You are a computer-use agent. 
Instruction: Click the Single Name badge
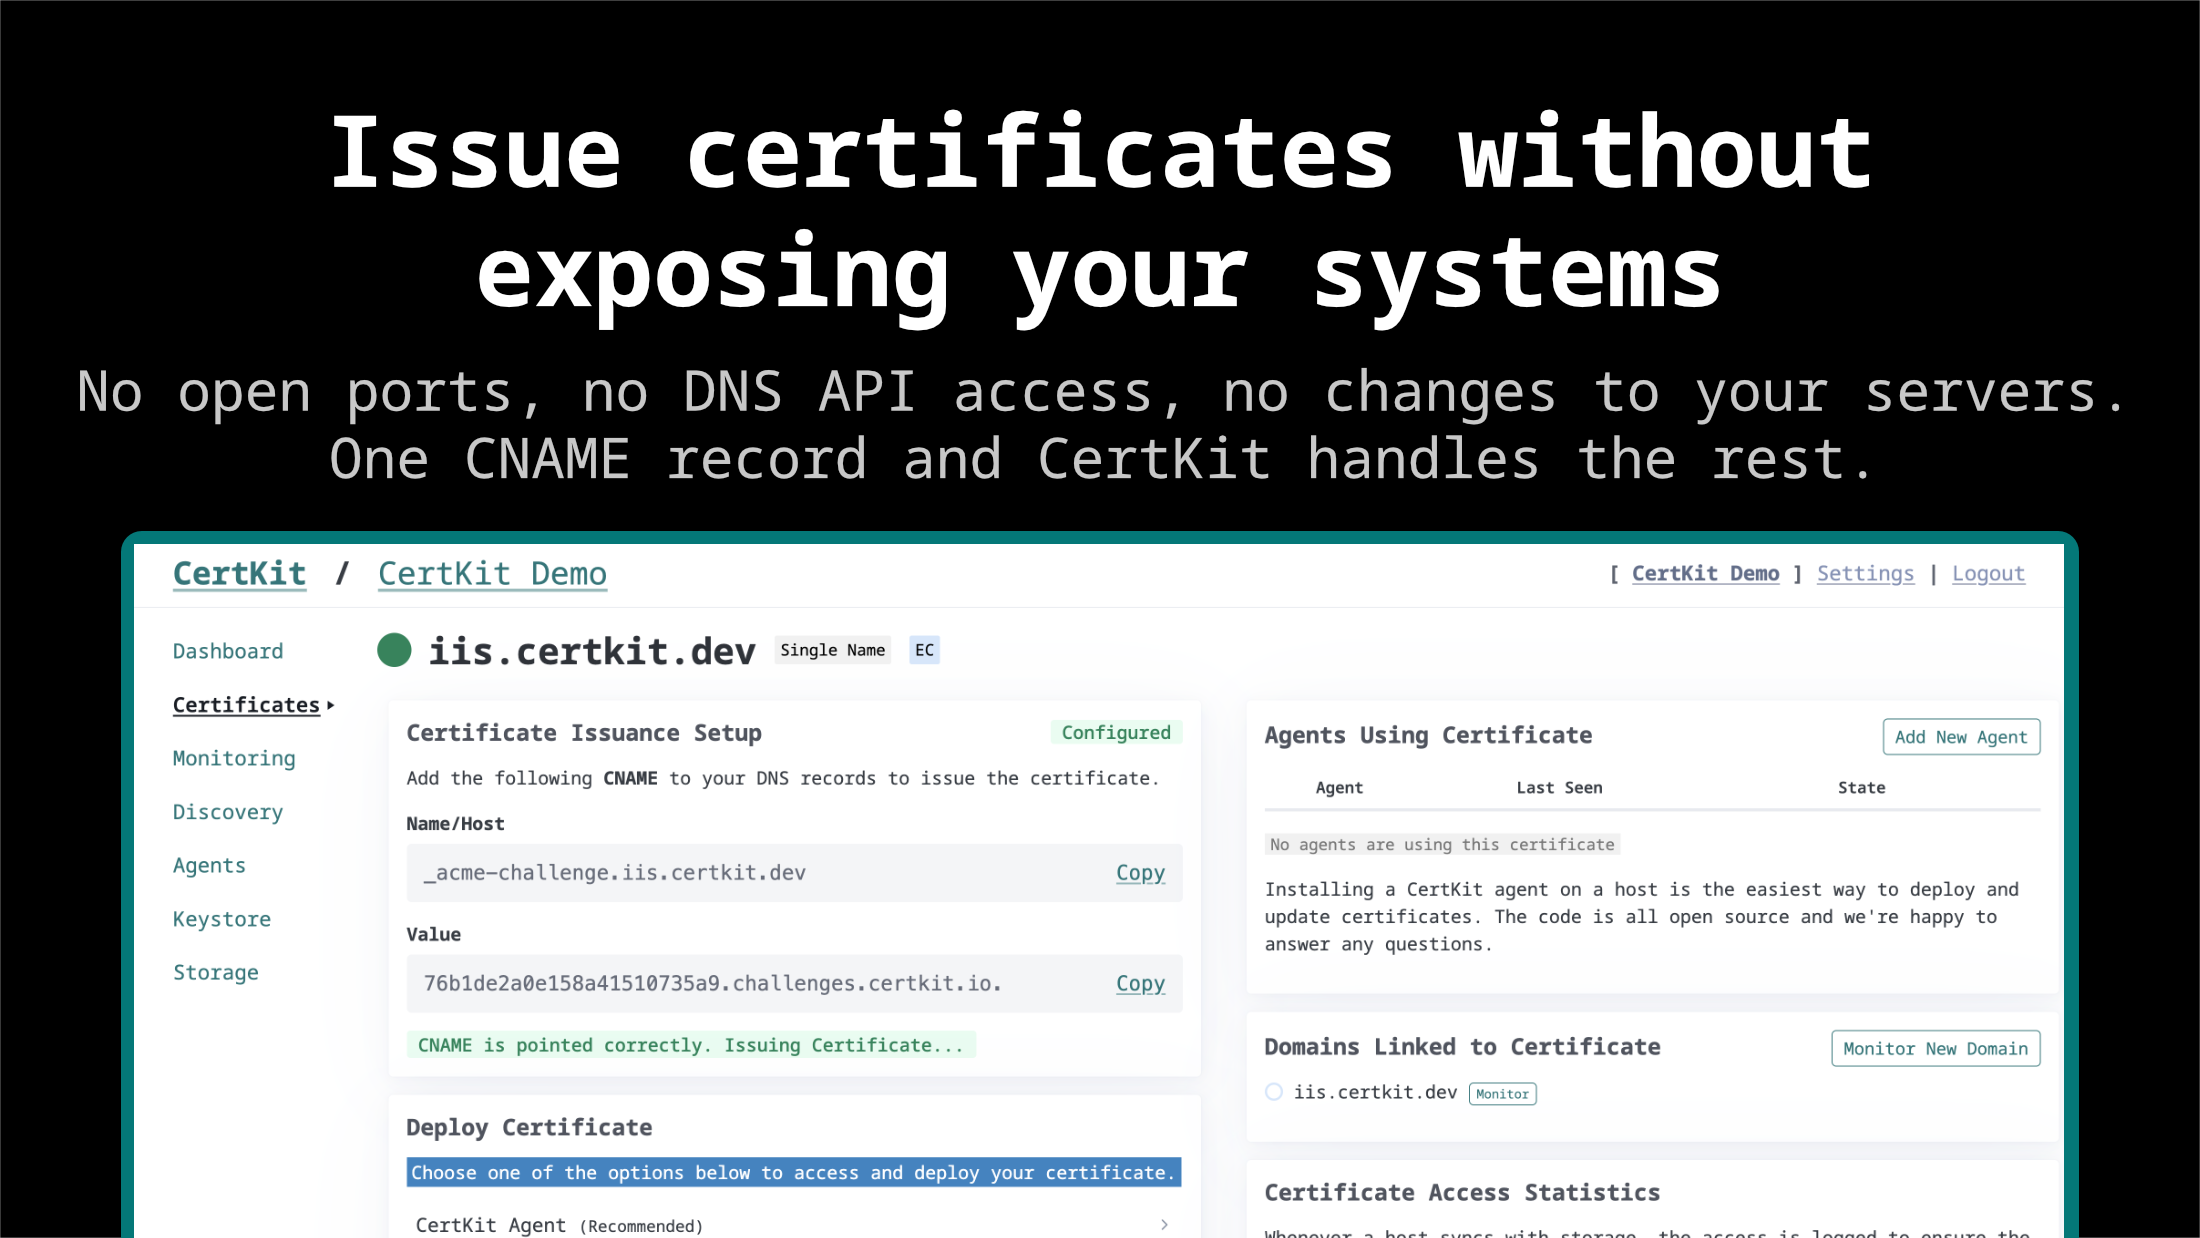[x=832, y=650]
